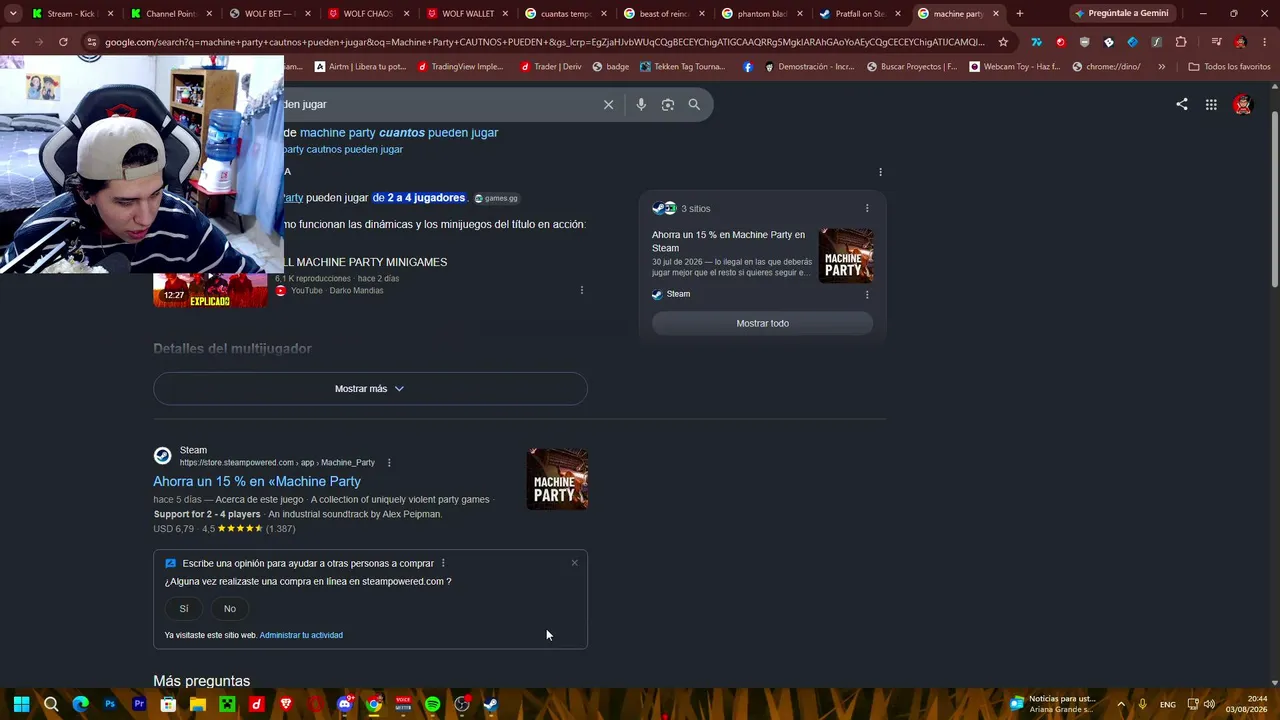Click the suggested query with cuantos
The image size is (1280, 720).
(399, 132)
